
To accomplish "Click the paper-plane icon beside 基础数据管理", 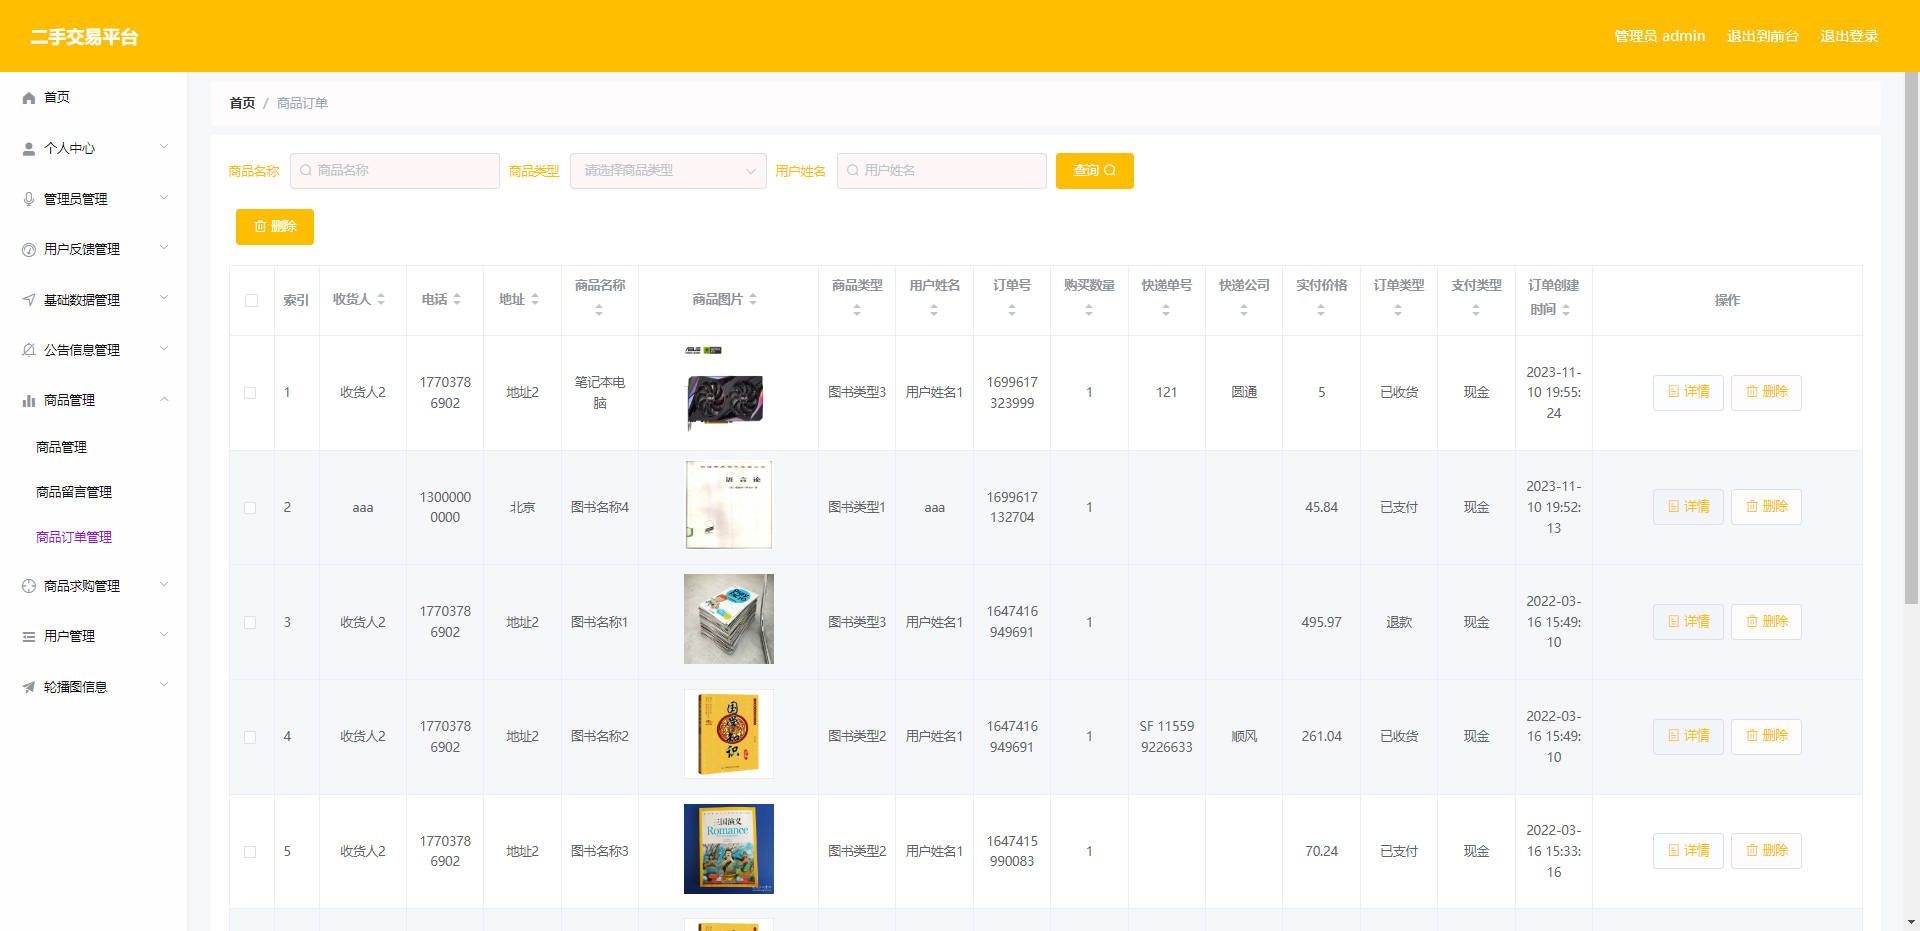I will [29, 300].
